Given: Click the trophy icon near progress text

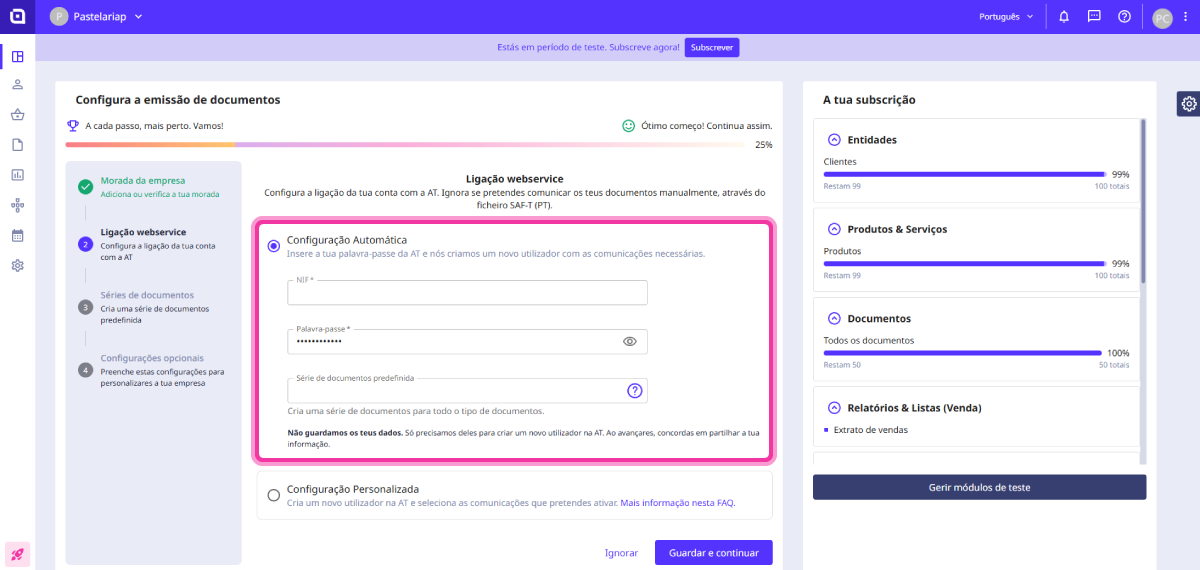Looking at the screenshot, I should click(72, 126).
